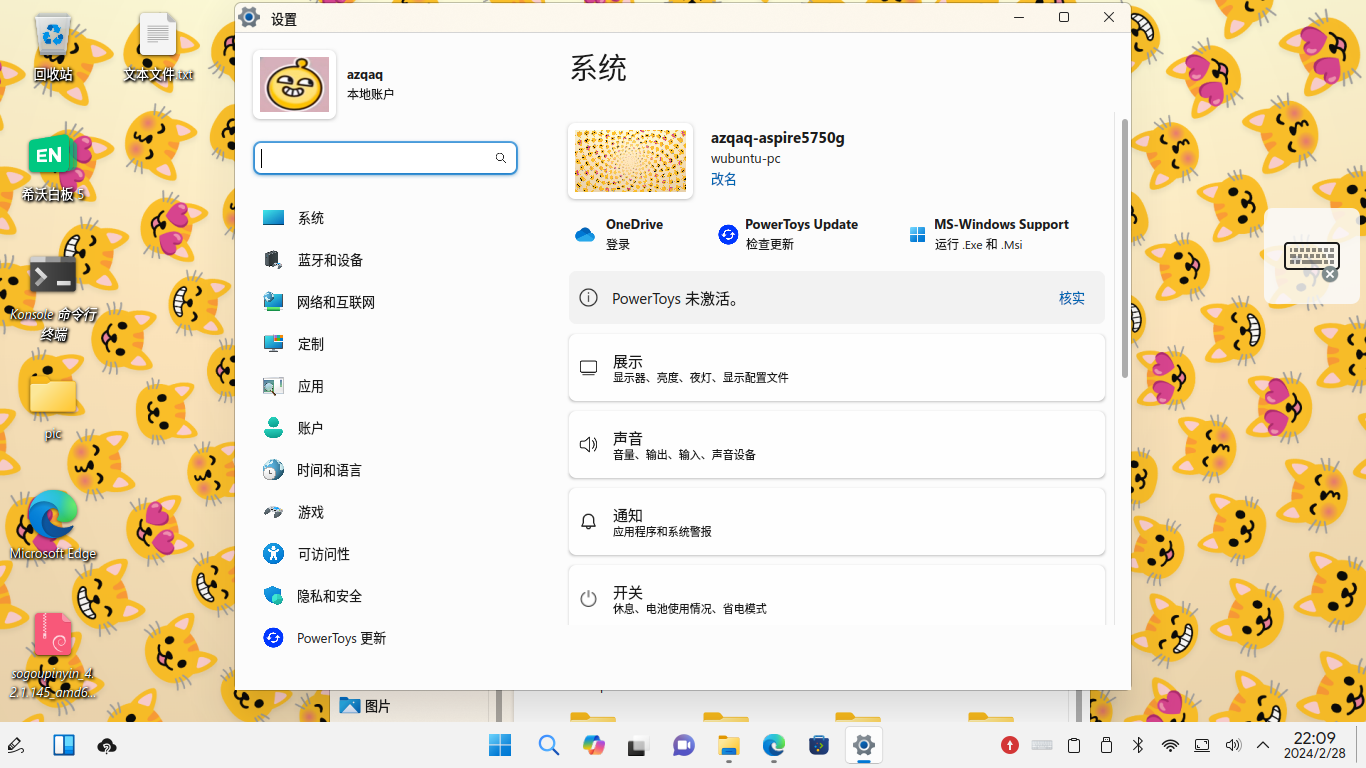Open the 回收站 desktop icon
Viewport: 1366px width, 768px height.
tap(53, 47)
